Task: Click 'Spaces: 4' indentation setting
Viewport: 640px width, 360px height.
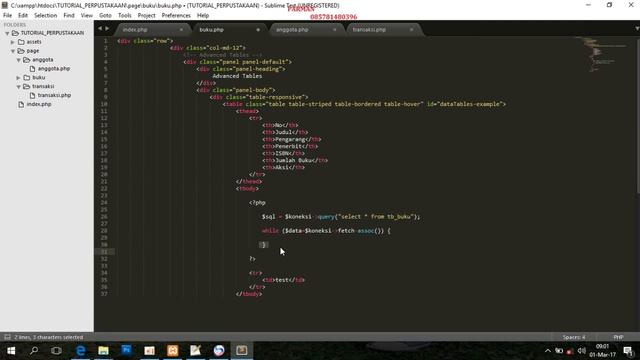Action: 574,337
